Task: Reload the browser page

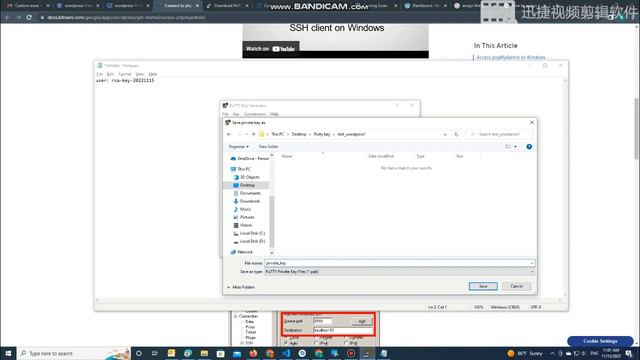Action: click(x=29, y=18)
